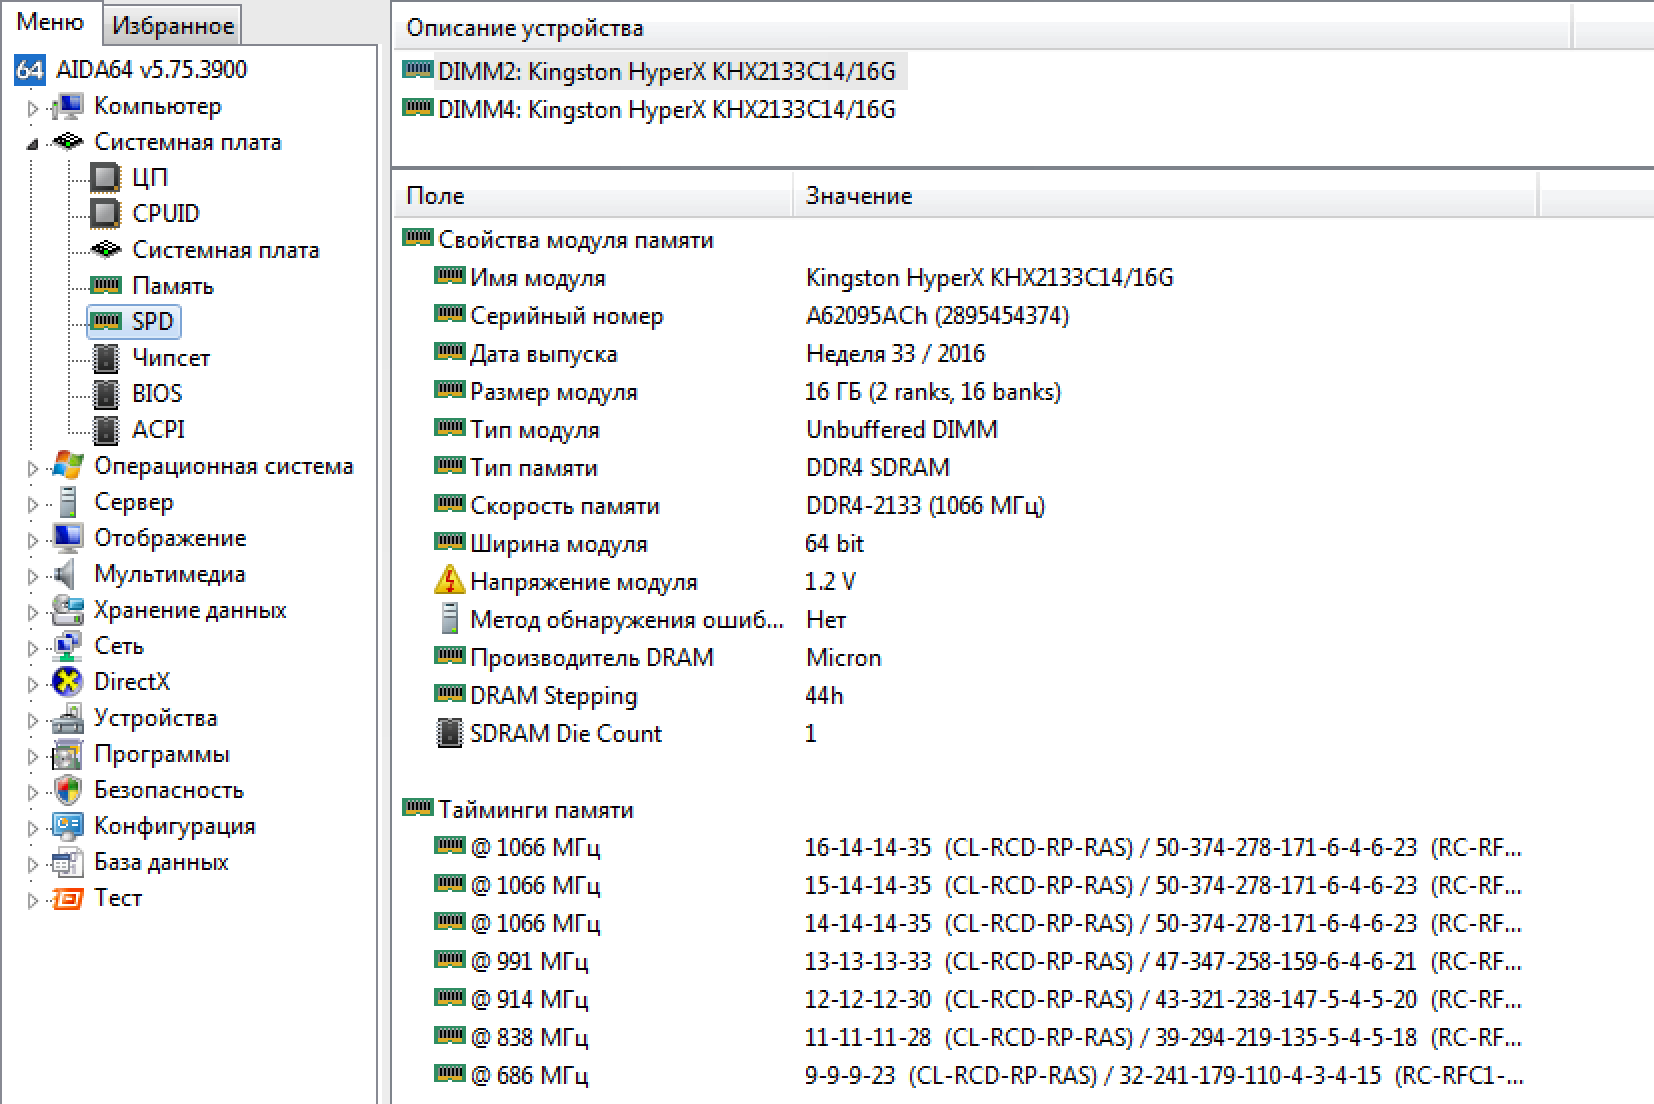1654x1104 pixels.
Task: Open the Системная плата sub-item label
Action: (x=225, y=250)
